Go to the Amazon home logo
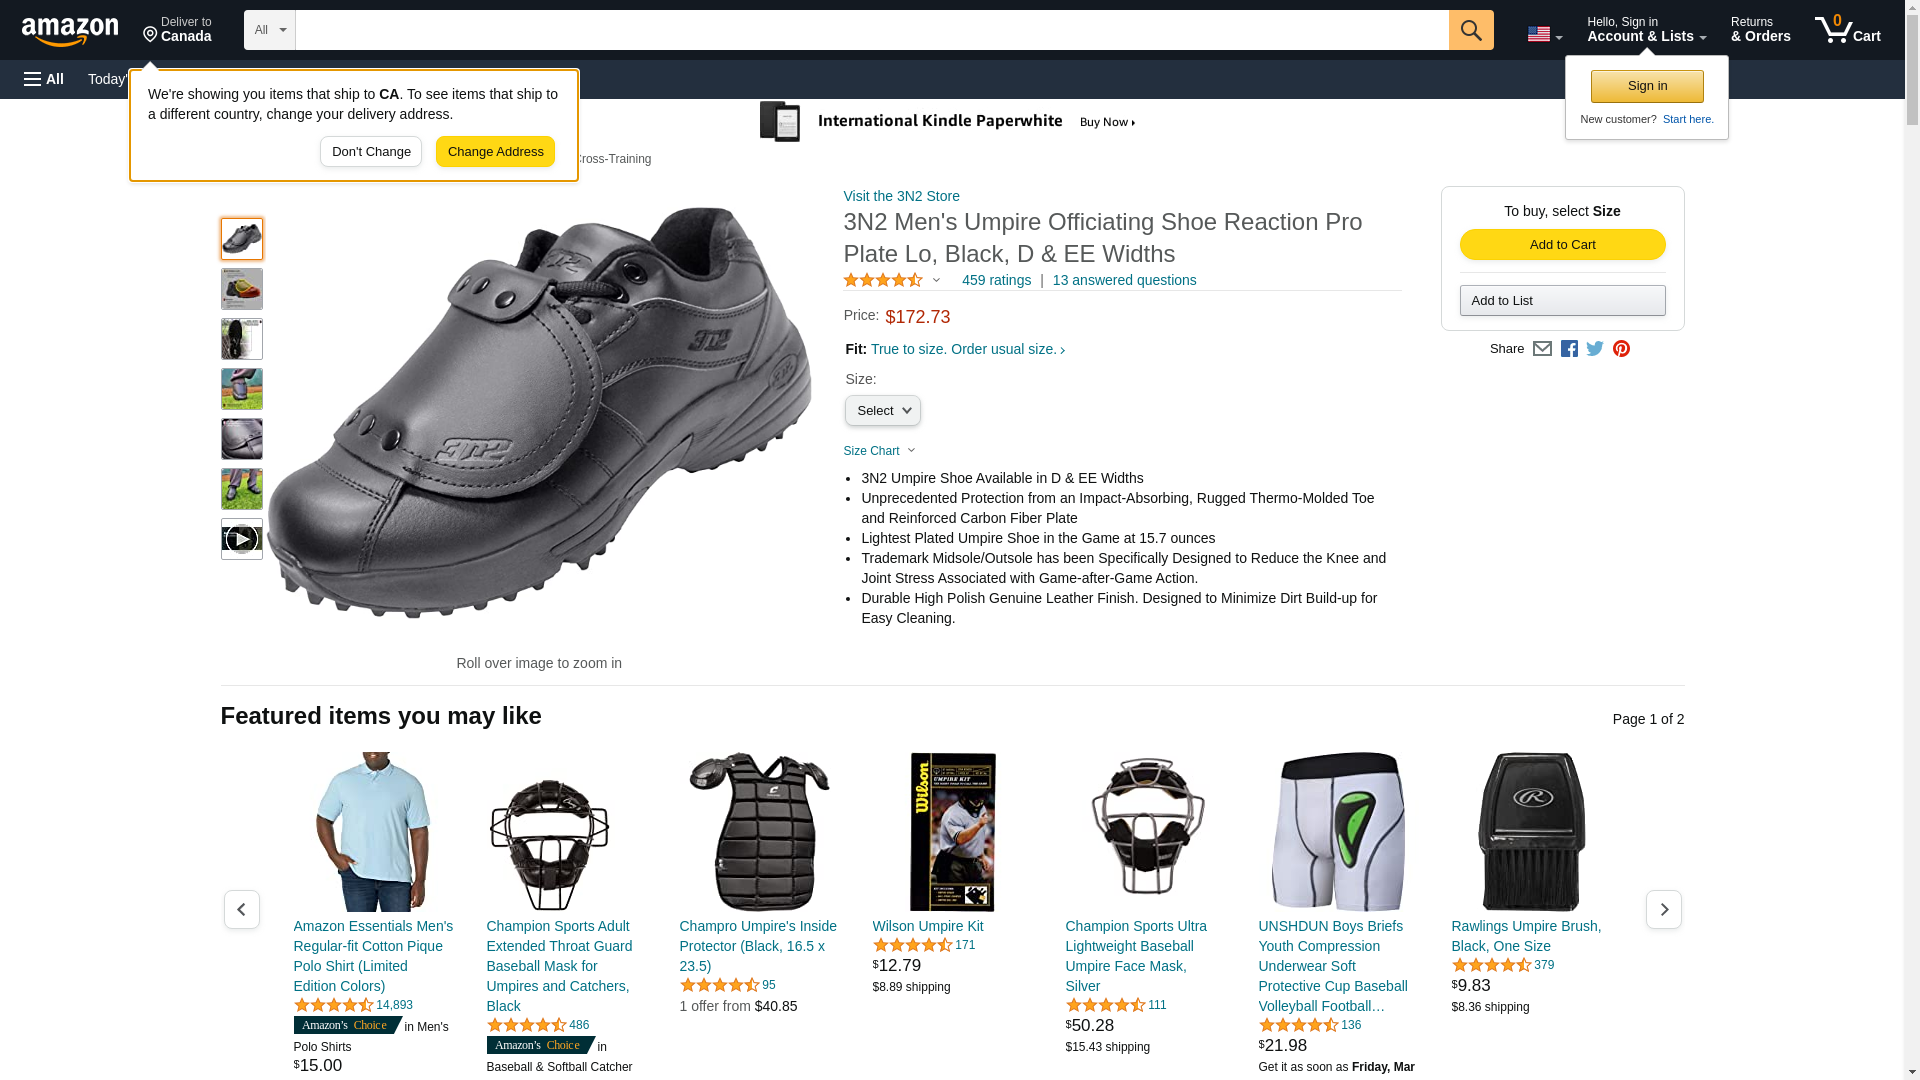The width and height of the screenshot is (1920, 1080). [x=70, y=31]
